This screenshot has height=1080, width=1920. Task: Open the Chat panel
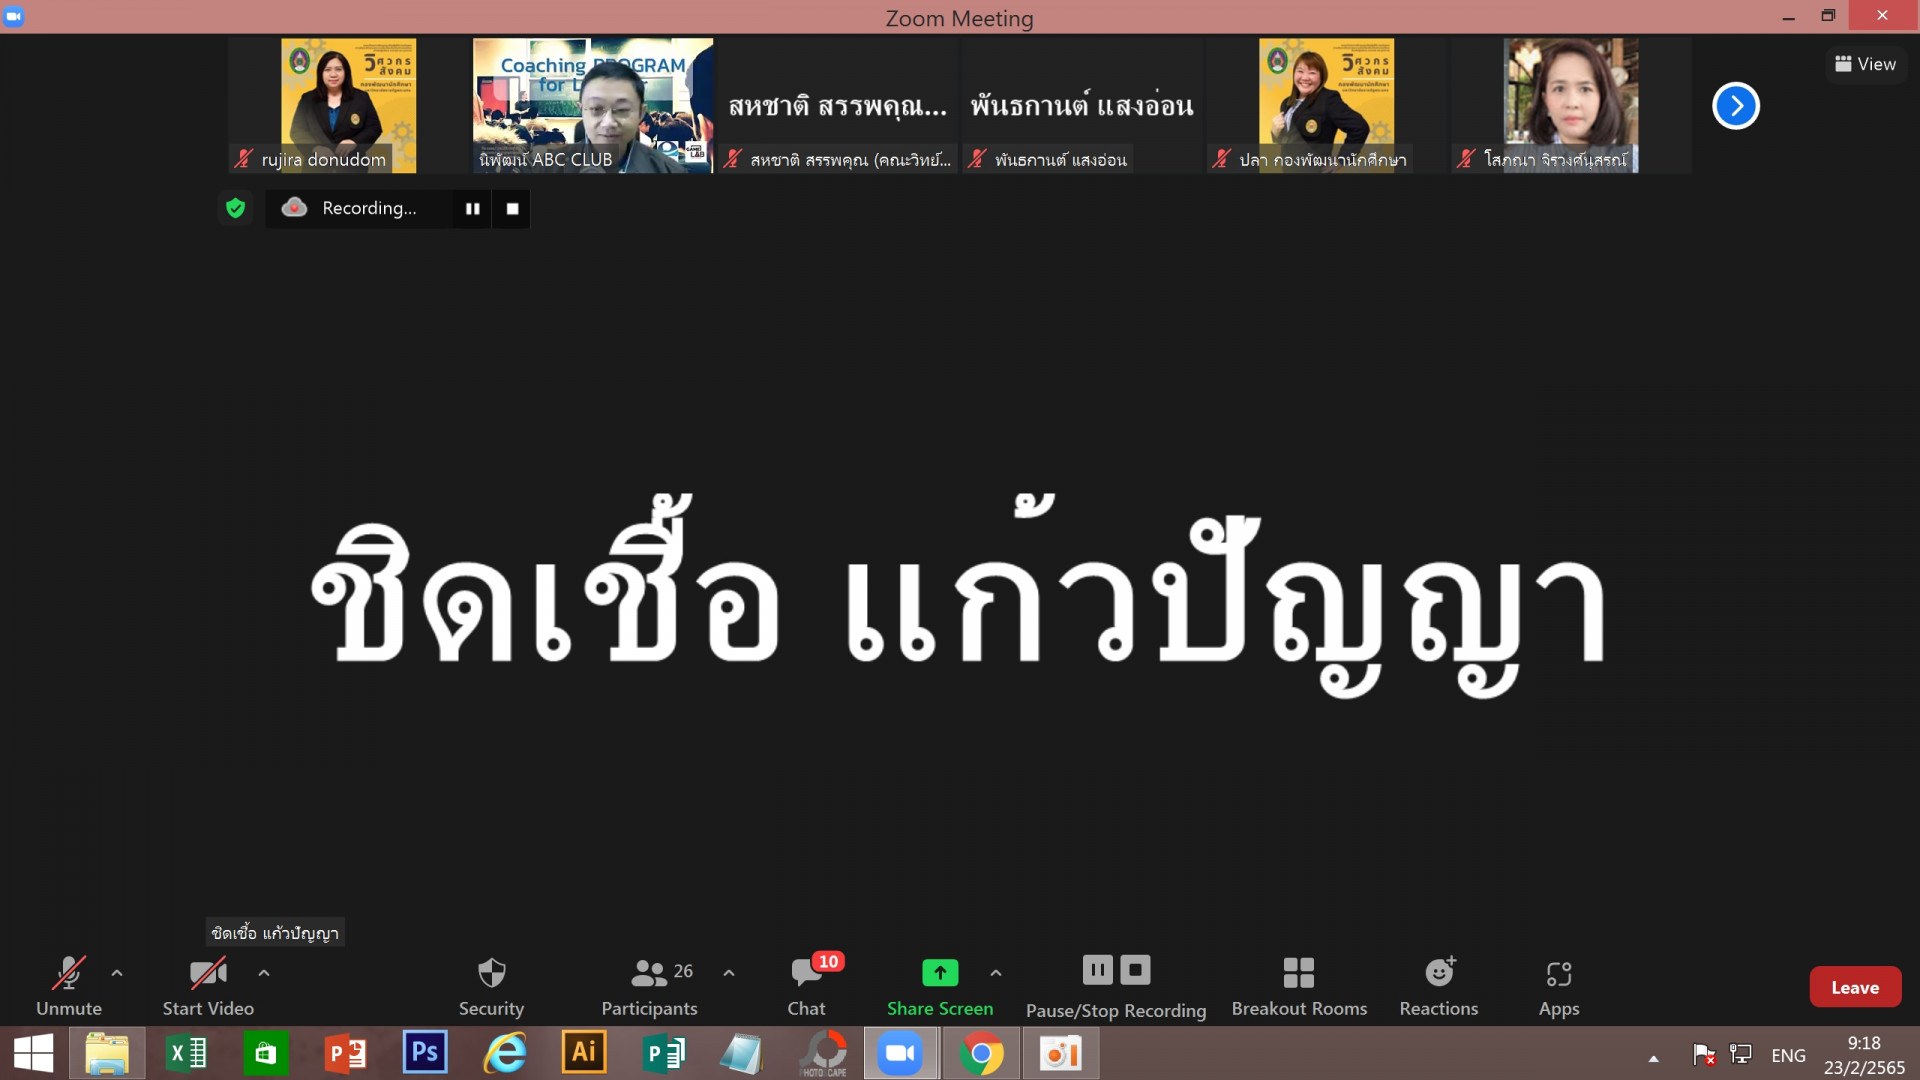[807, 986]
